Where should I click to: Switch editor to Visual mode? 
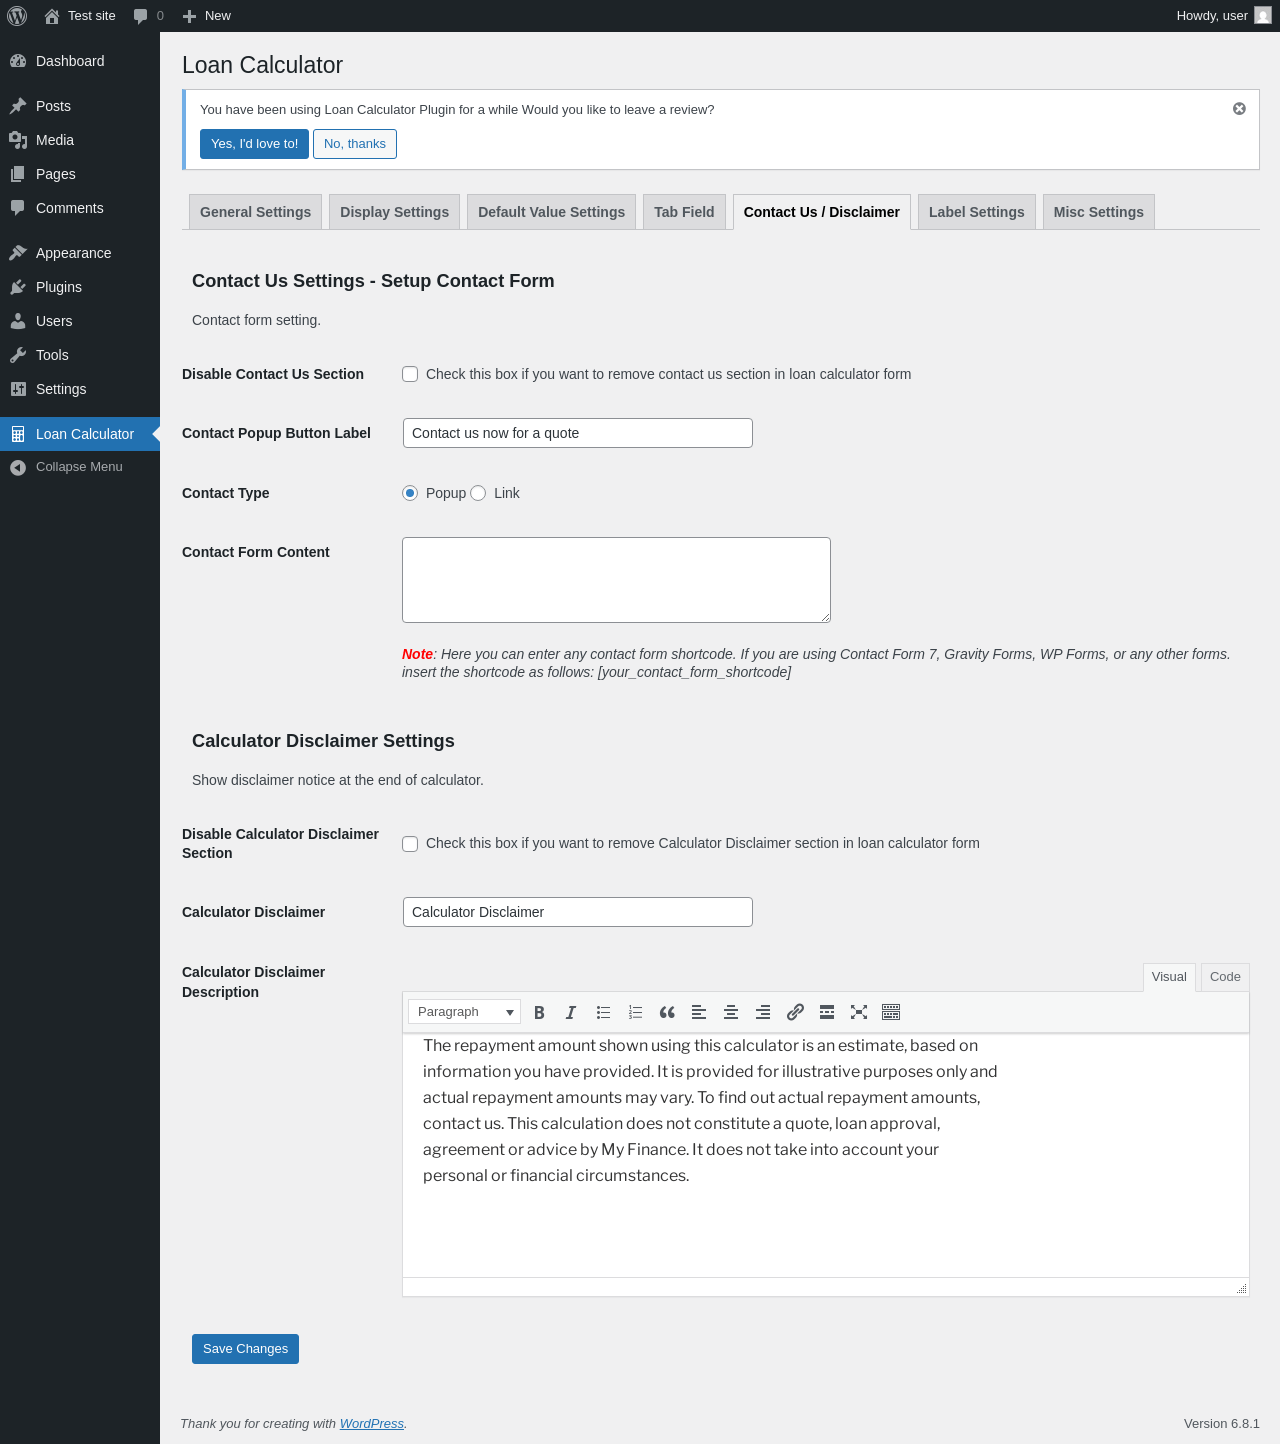(x=1169, y=977)
